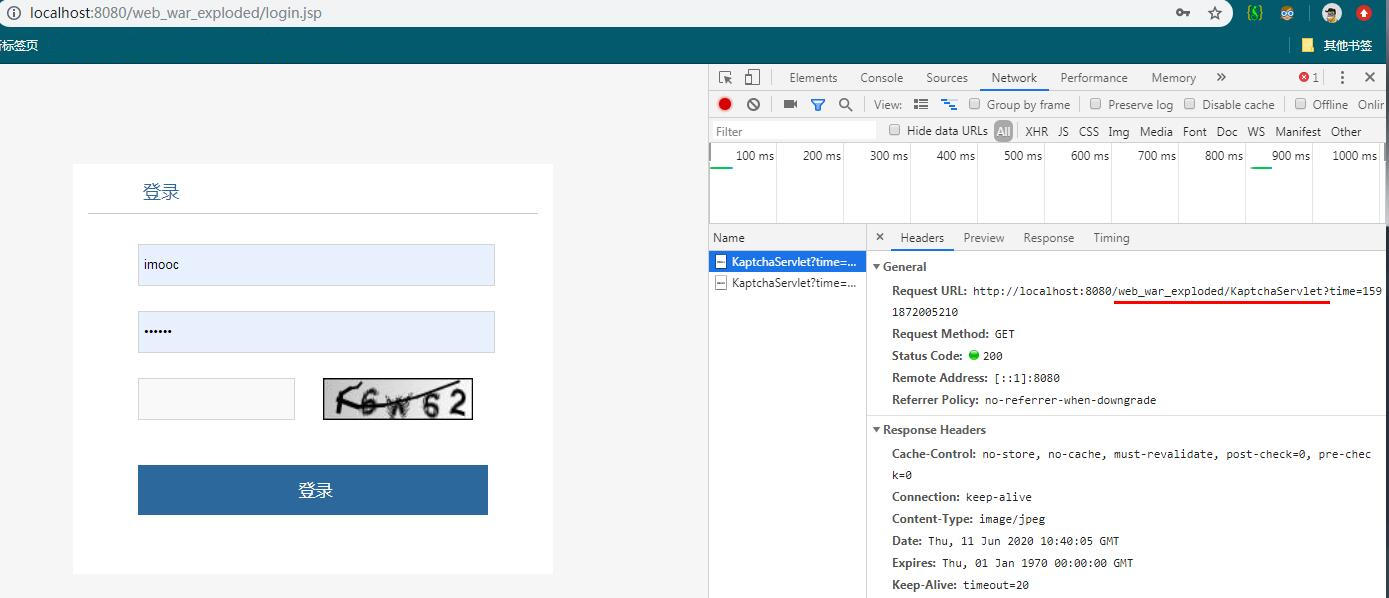The image size is (1389, 598).
Task: Open the Sources tab
Action: coord(946,77)
